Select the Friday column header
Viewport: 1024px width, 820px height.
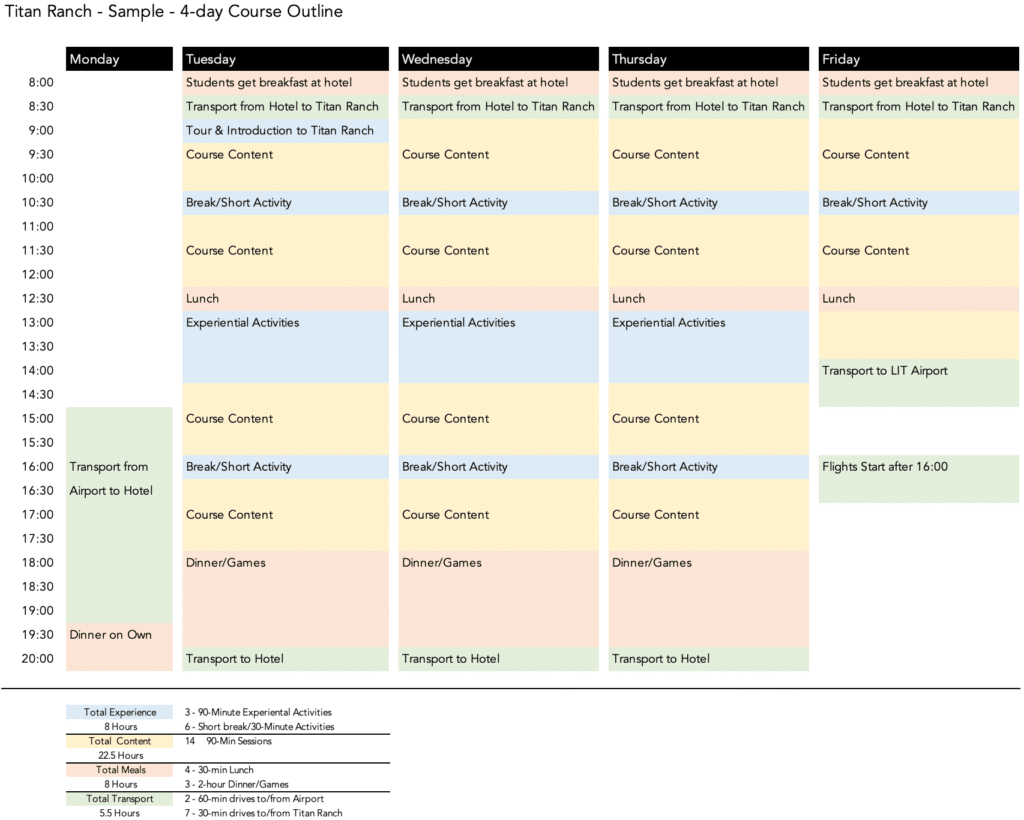[919, 59]
